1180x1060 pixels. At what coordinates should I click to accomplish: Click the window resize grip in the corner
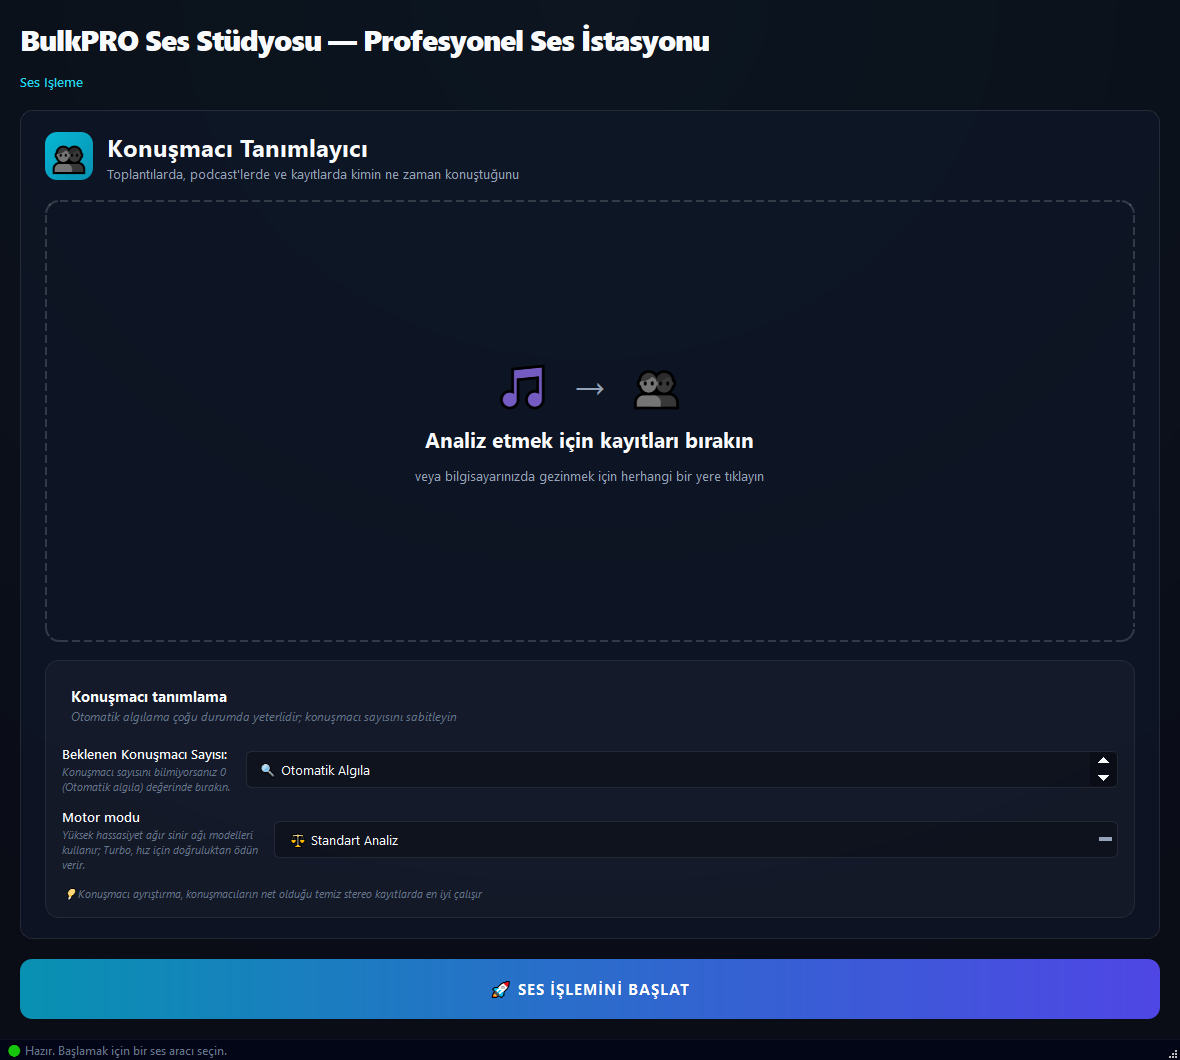pos(1172,1053)
